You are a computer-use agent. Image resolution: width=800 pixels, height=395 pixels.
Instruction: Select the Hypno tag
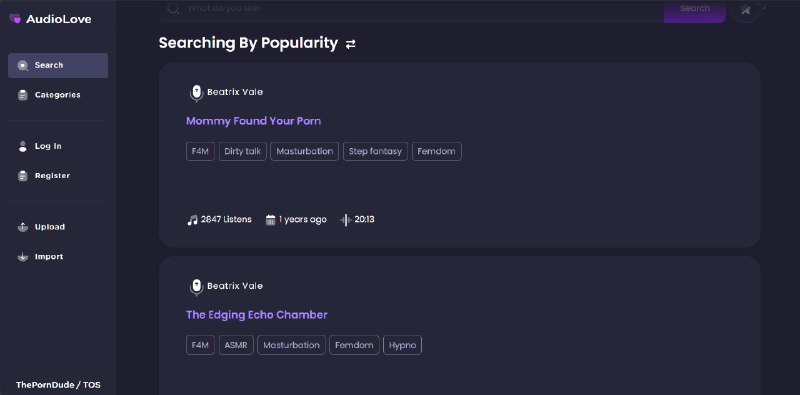click(x=403, y=345)
